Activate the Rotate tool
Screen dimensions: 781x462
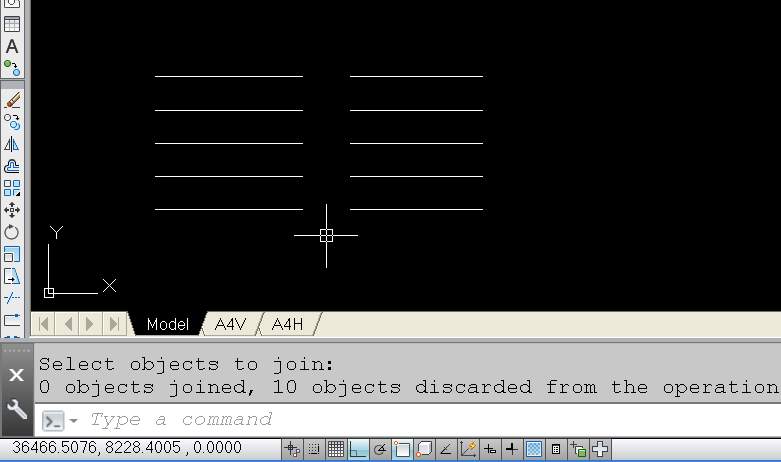click(x=12, y=232)
